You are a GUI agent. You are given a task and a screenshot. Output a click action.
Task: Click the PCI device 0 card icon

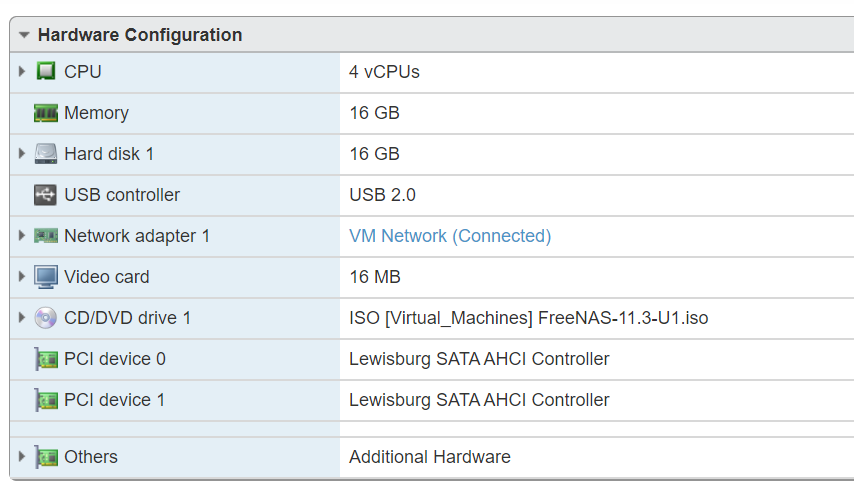tap(46, 359)
